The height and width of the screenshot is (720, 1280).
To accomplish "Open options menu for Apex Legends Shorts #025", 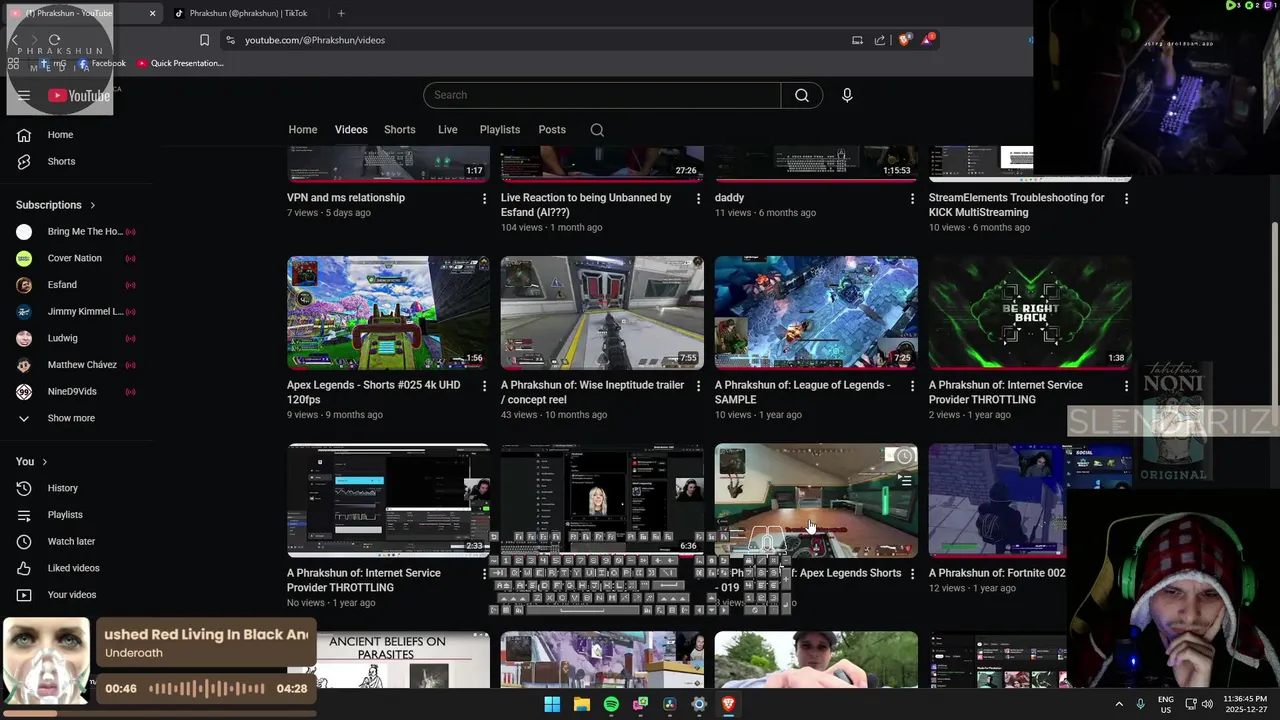I will coord(485,386).
